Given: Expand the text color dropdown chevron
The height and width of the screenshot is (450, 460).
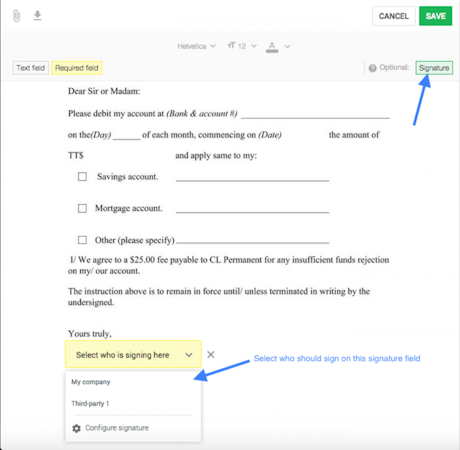Looking at the screenshot, I should tap(287, 47).
